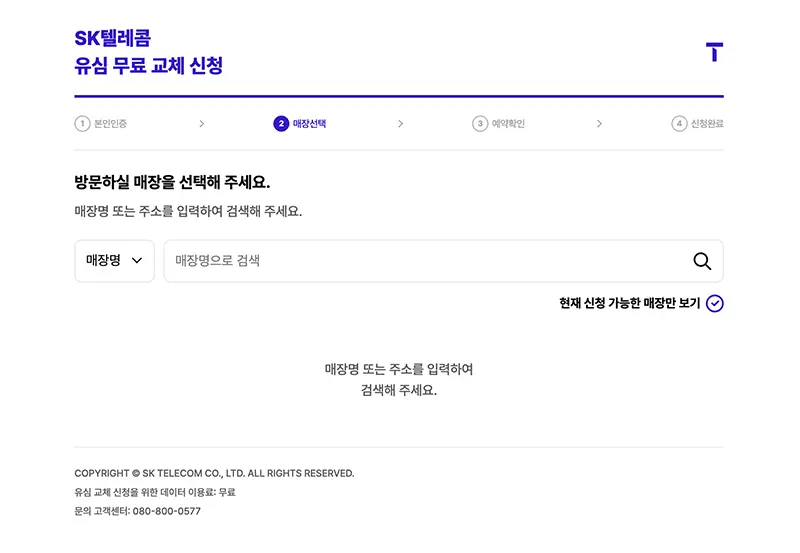Focus the 매장명으로 검색 input field
The width and height of the screenshot is (800, 553).
pyautogui.click(x=443, y=261)
